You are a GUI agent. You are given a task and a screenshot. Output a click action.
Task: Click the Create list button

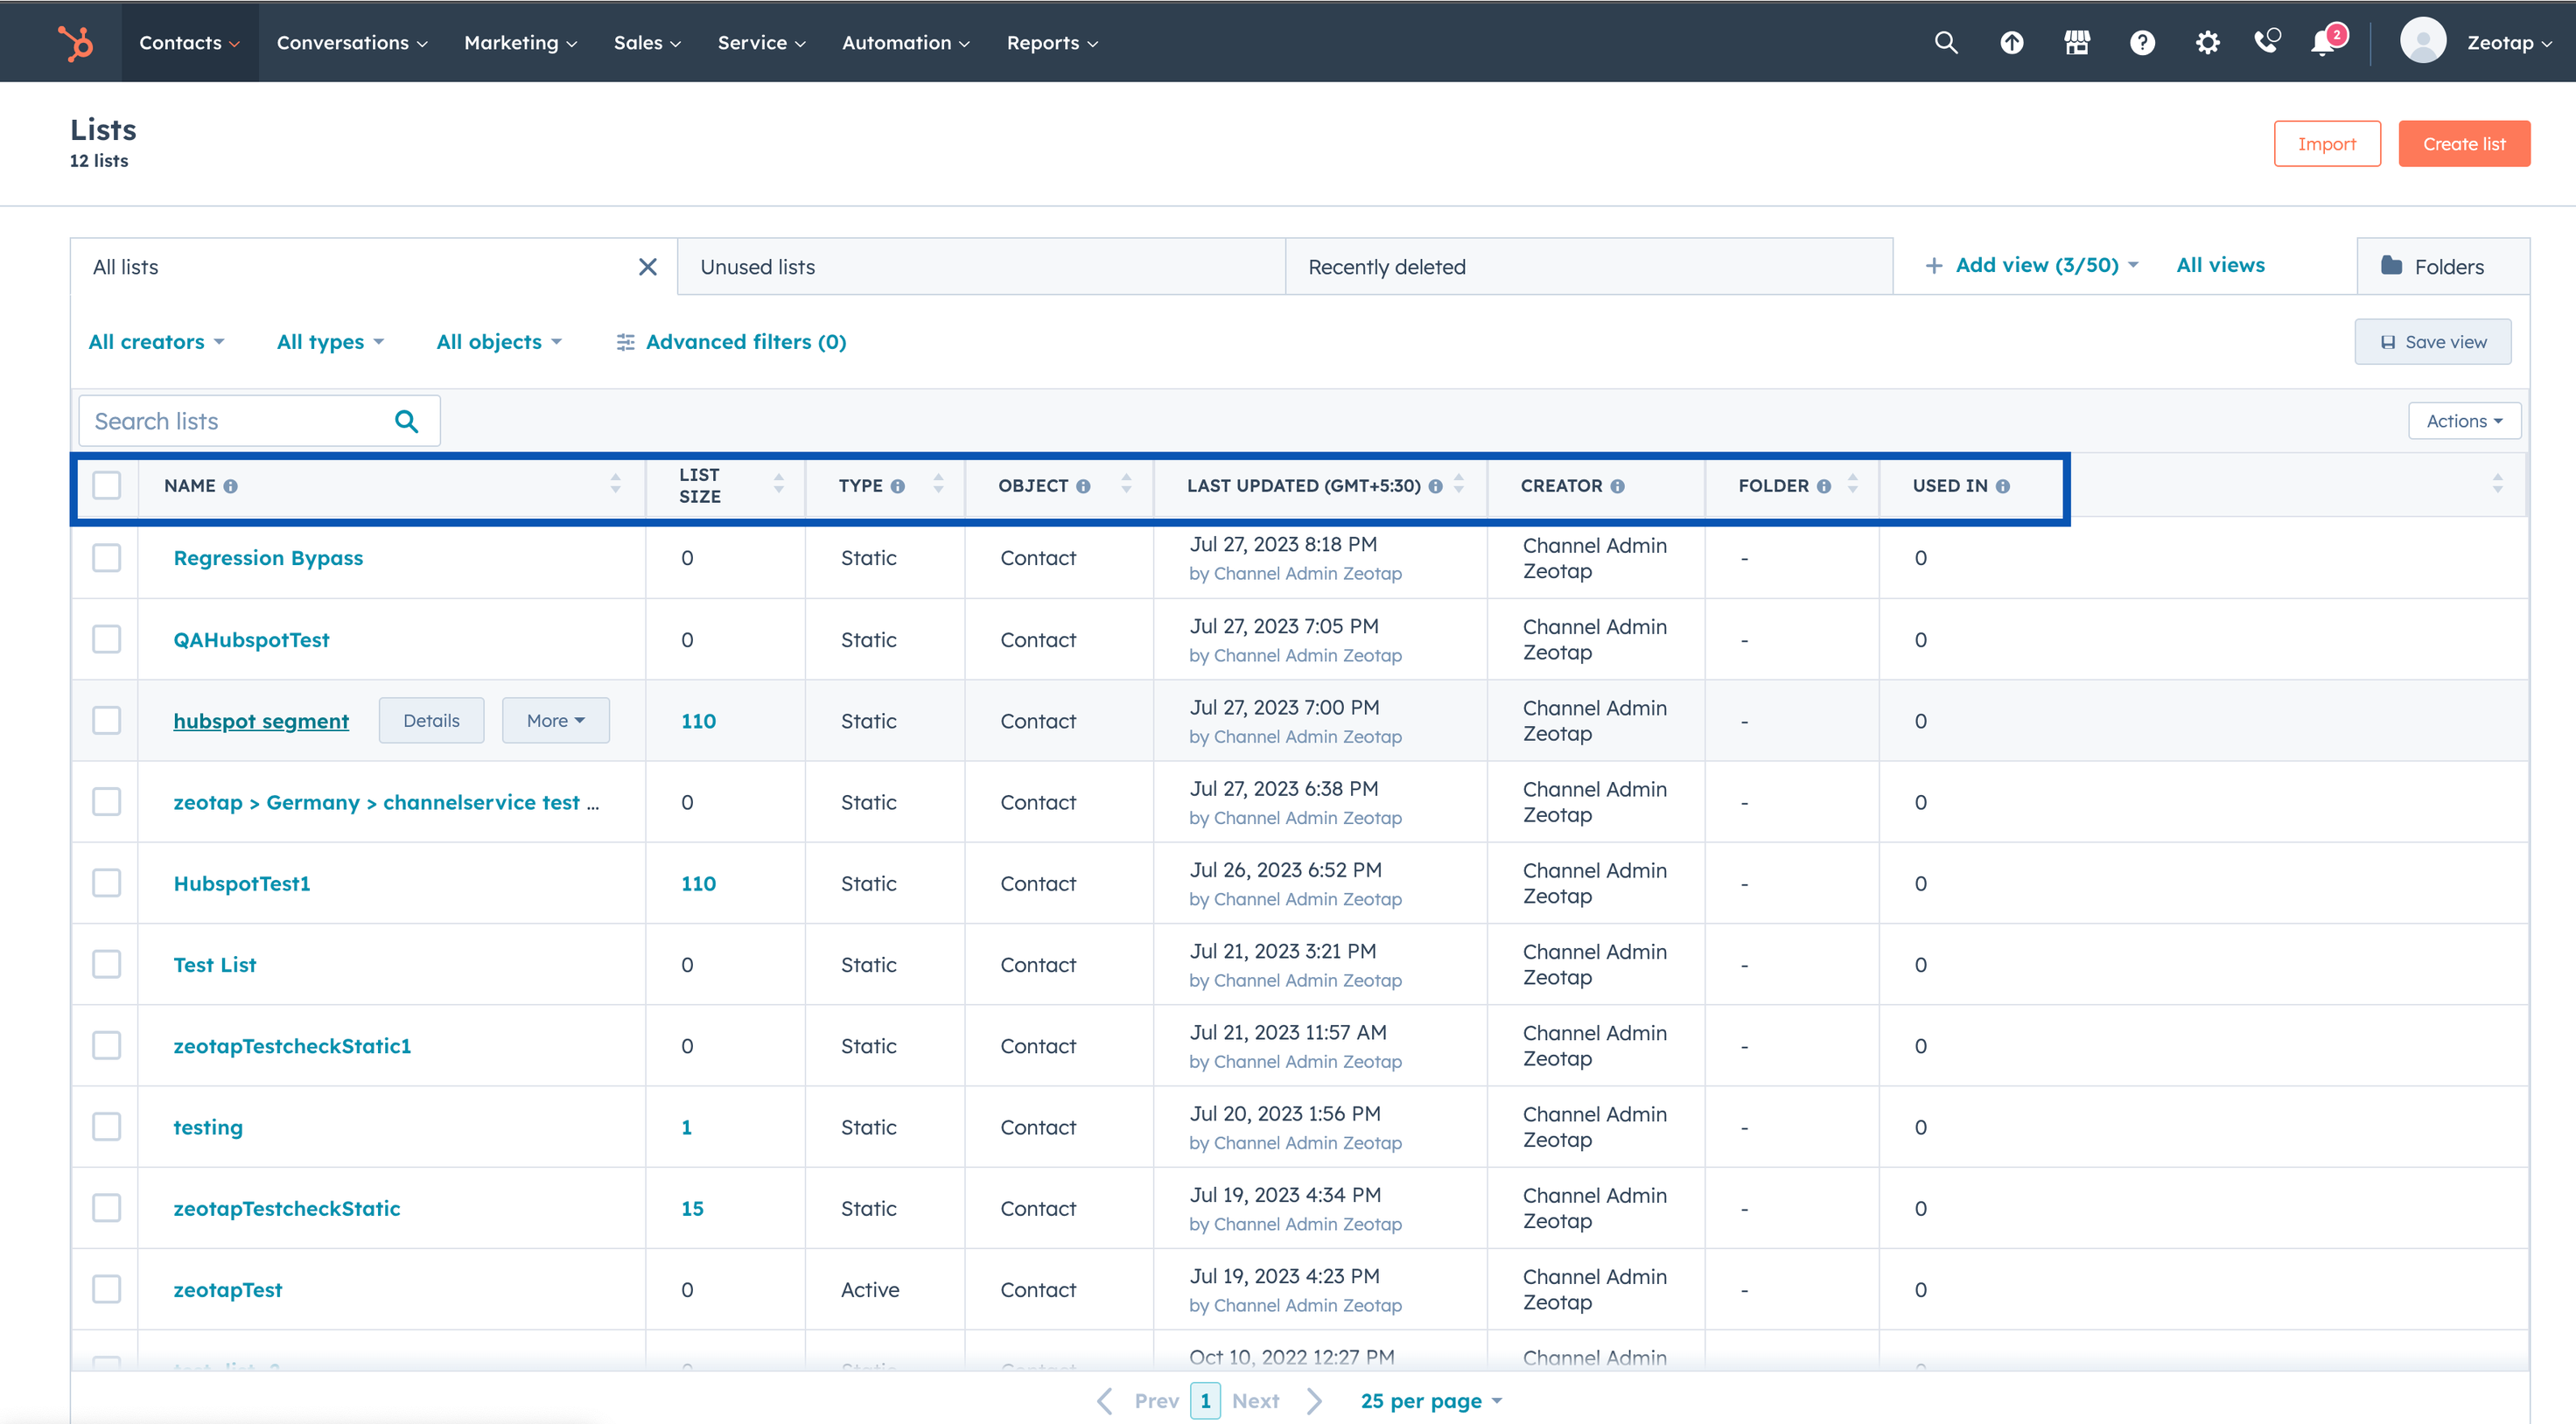click(2463, 144)
